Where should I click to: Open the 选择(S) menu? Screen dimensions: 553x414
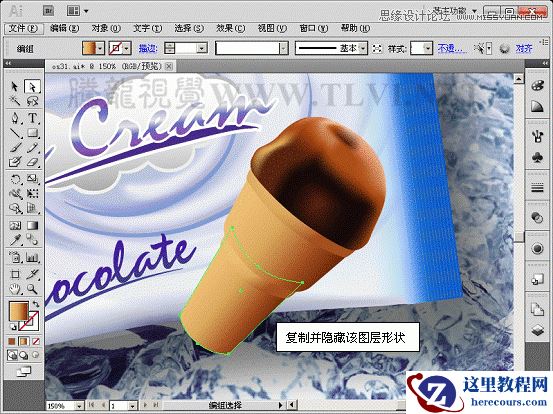189,28
